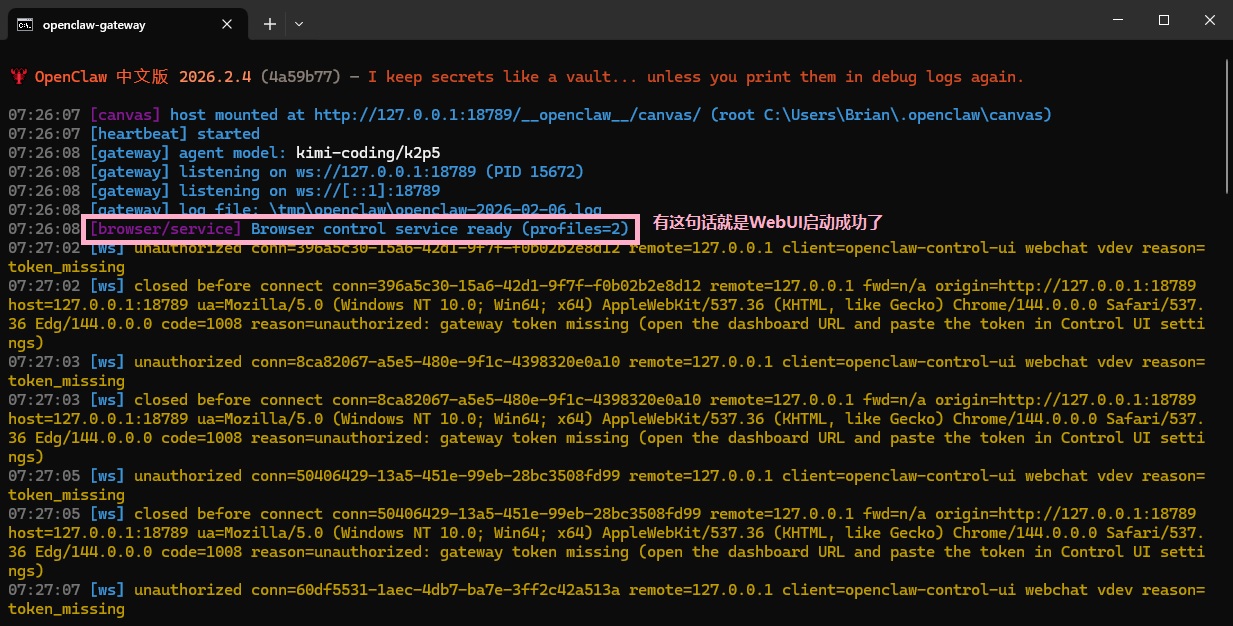Expand the new tab profiles dropdown chevron
Screen dimensions: 1233x626
click(299, 24)
